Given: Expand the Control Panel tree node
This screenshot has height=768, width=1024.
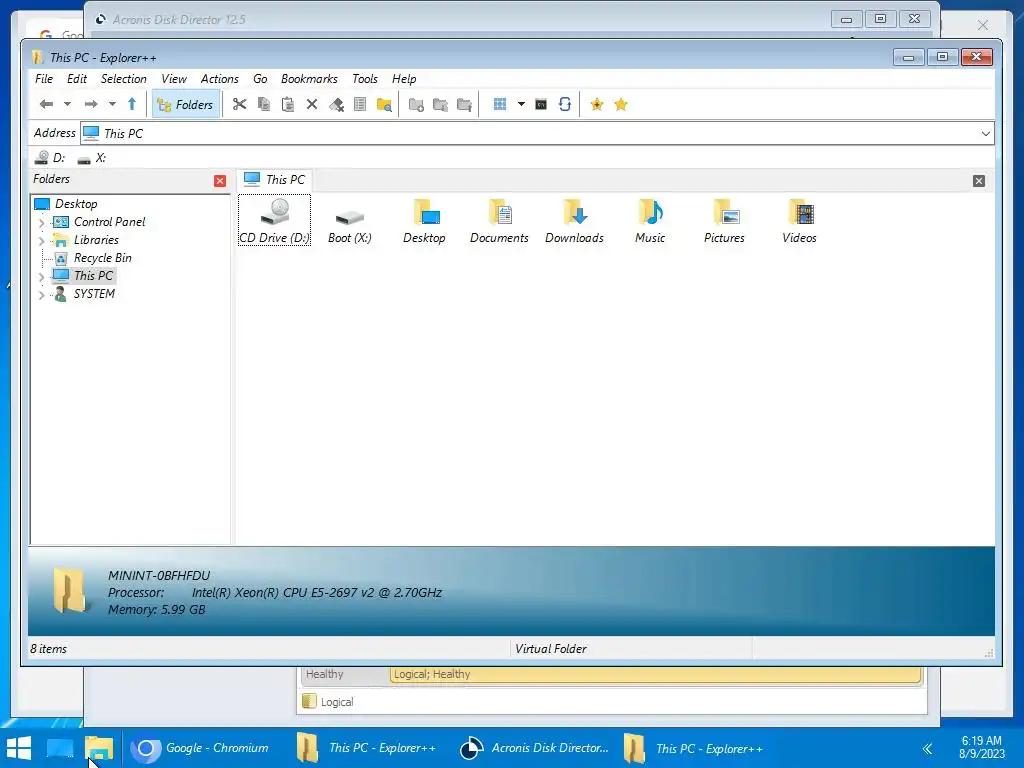Looking at the screenshot, I should click(x=42, y=223).
